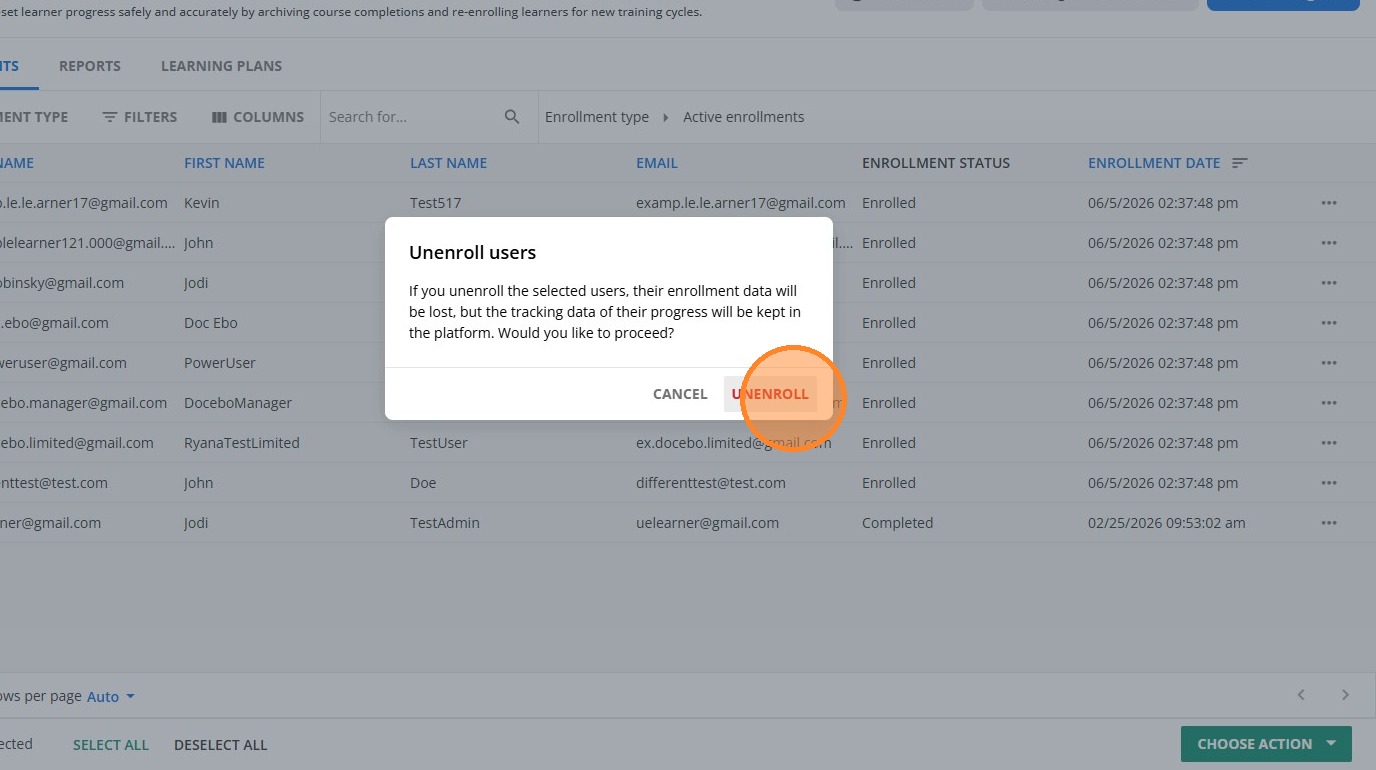This screenshot has width=1376, height=770.
Task: Open the Rows per page Auto dropdown
Action: pyautogui.click(x=111, y=697)
